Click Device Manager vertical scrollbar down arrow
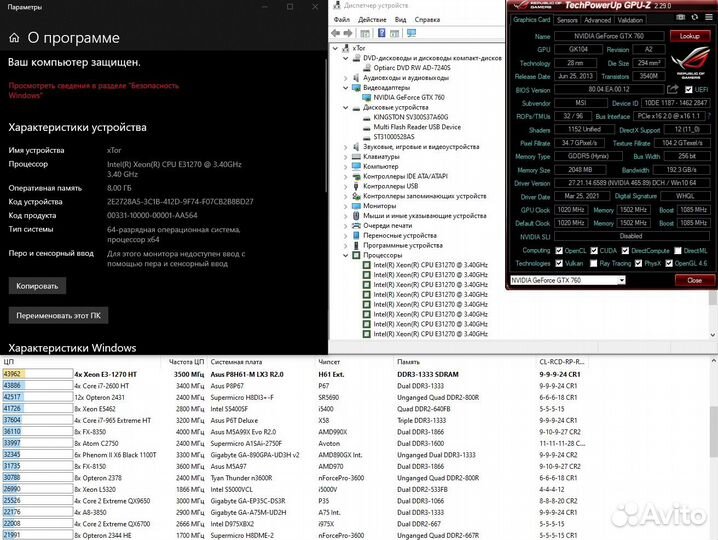Image resolution: width=718 pixels, height=540 pixels. tap(713, 335)
